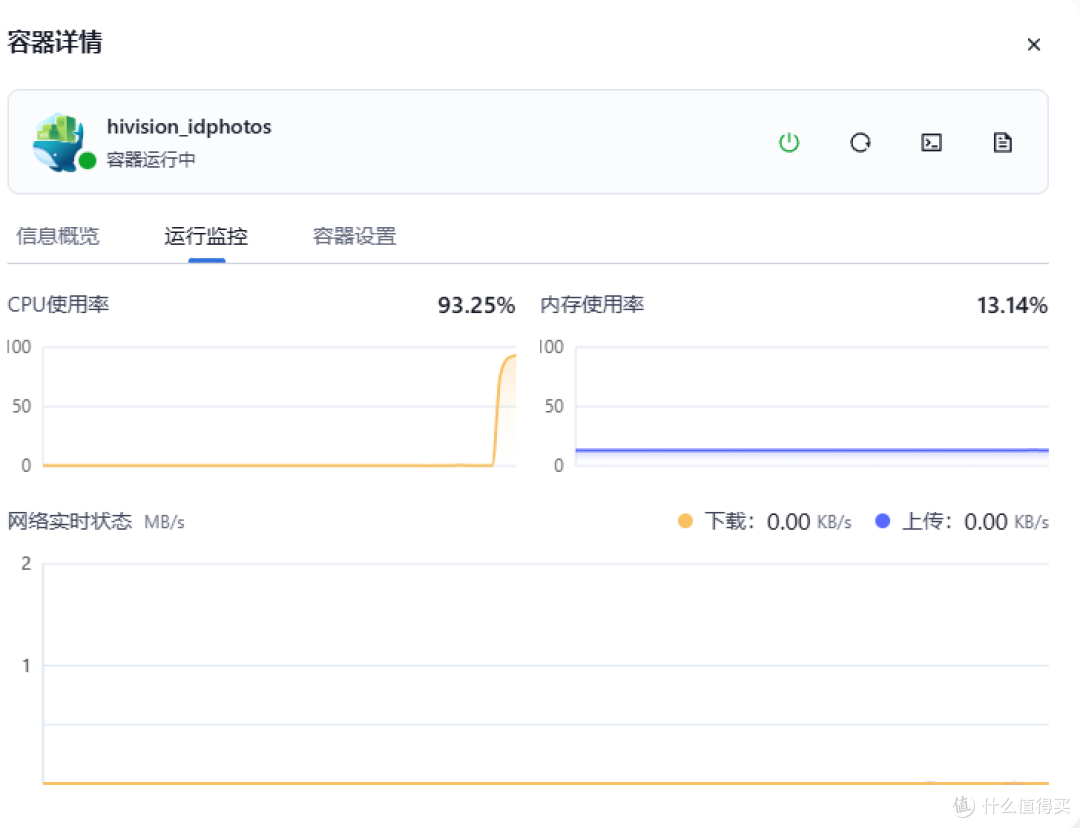The width and height of the screenshot is (1080, 828).
Task: Click the hivision_idphotos container whale icon
Action: [x=59, y=142]
